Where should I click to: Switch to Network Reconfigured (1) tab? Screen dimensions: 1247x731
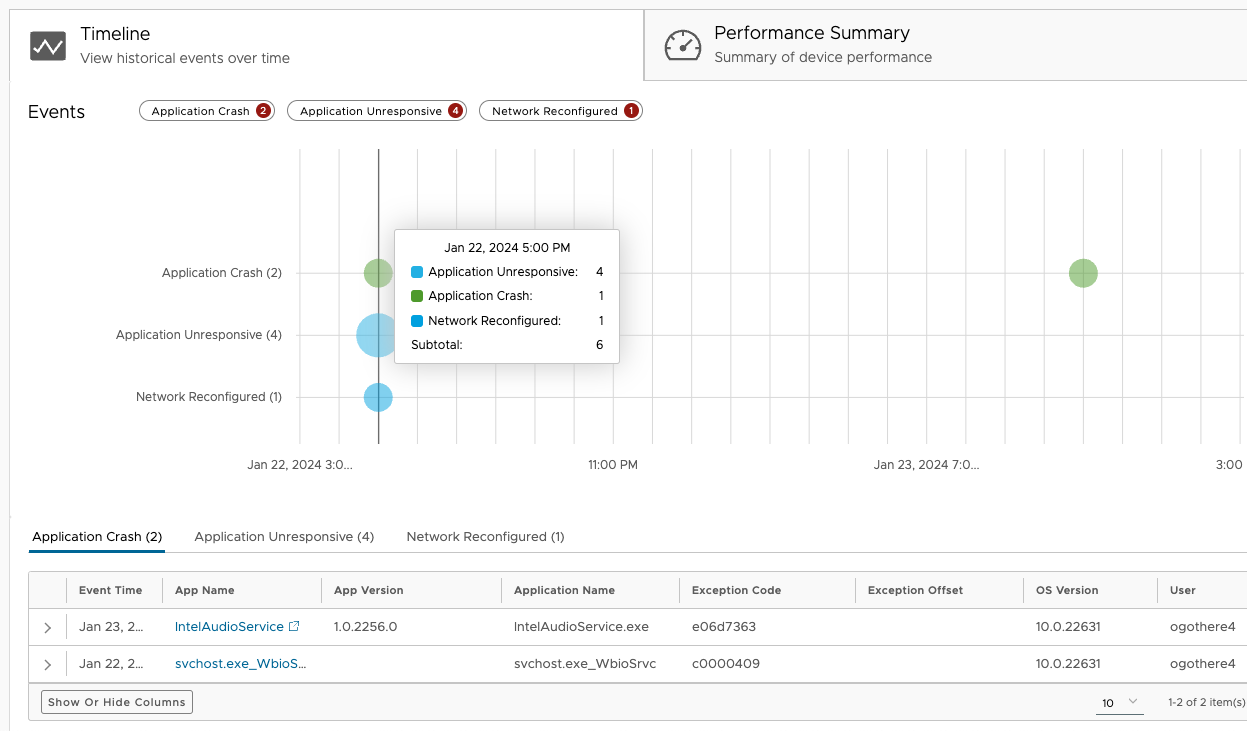coord(485,537)
